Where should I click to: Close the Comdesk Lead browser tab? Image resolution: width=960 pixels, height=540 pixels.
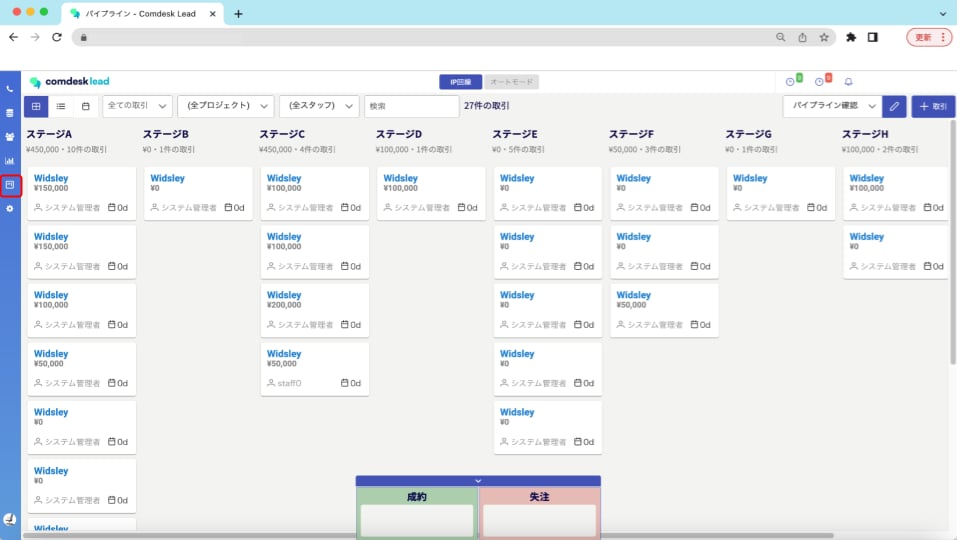coord(212,13)
